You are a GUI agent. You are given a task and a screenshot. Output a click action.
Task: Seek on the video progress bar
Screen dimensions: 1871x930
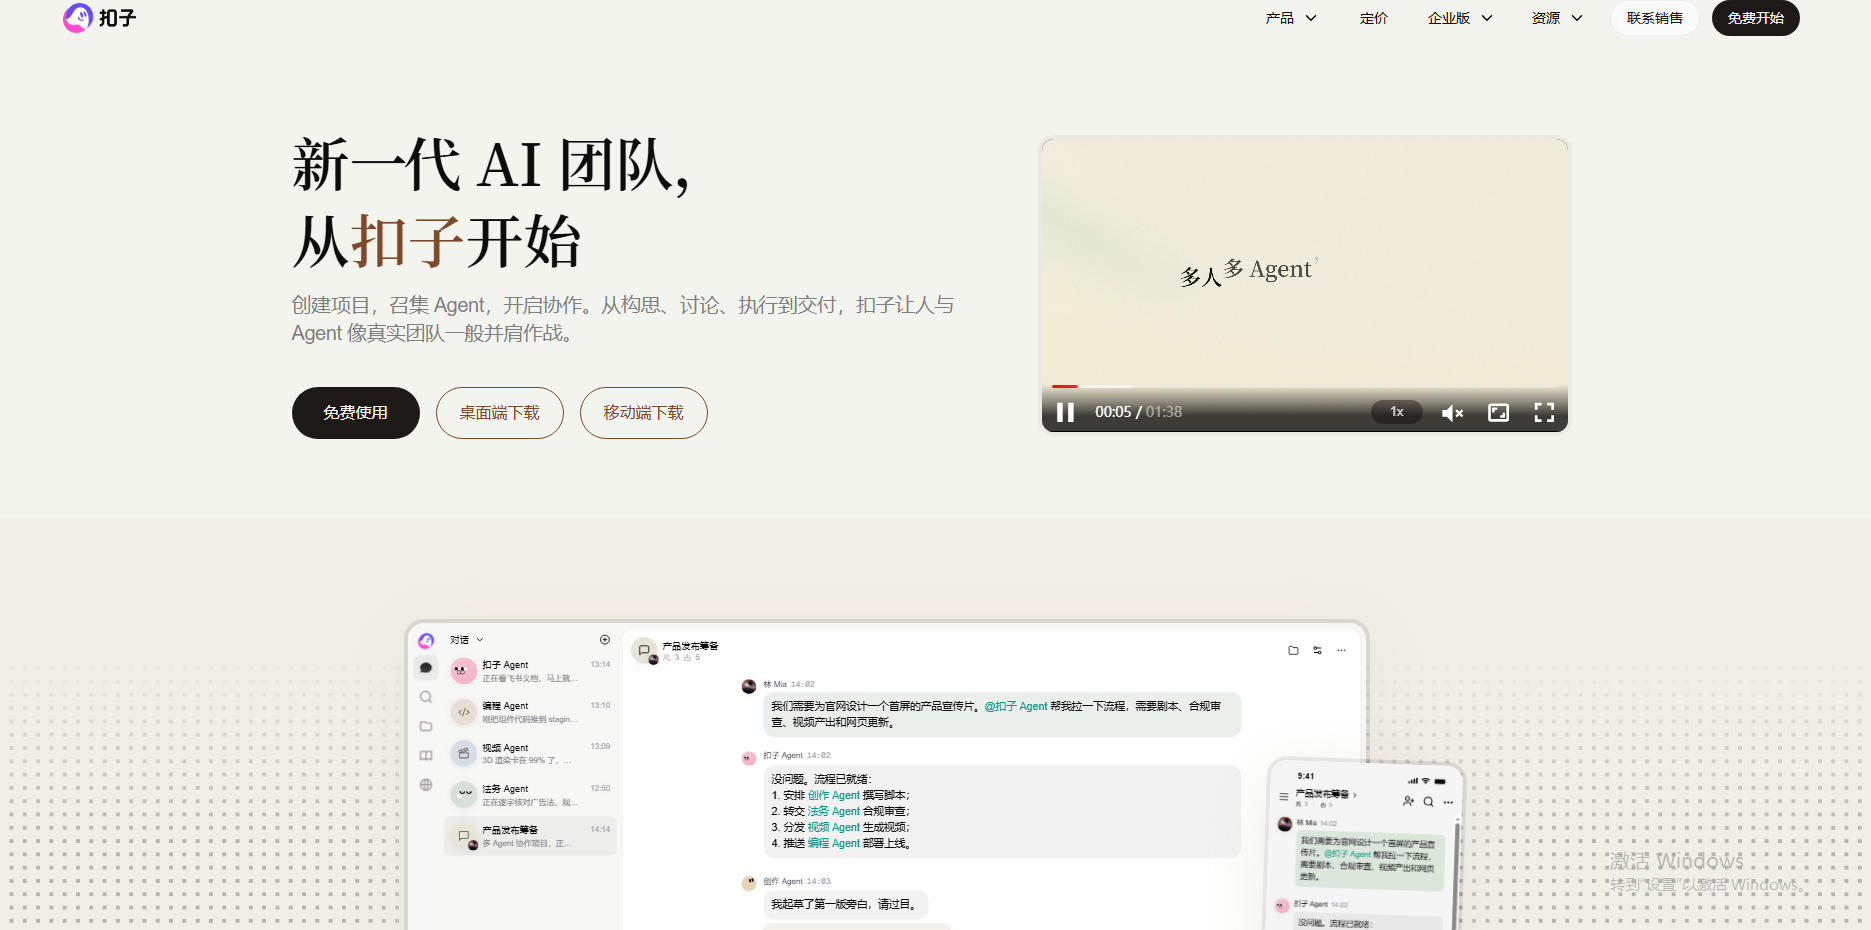click(x=1305, y=386)
